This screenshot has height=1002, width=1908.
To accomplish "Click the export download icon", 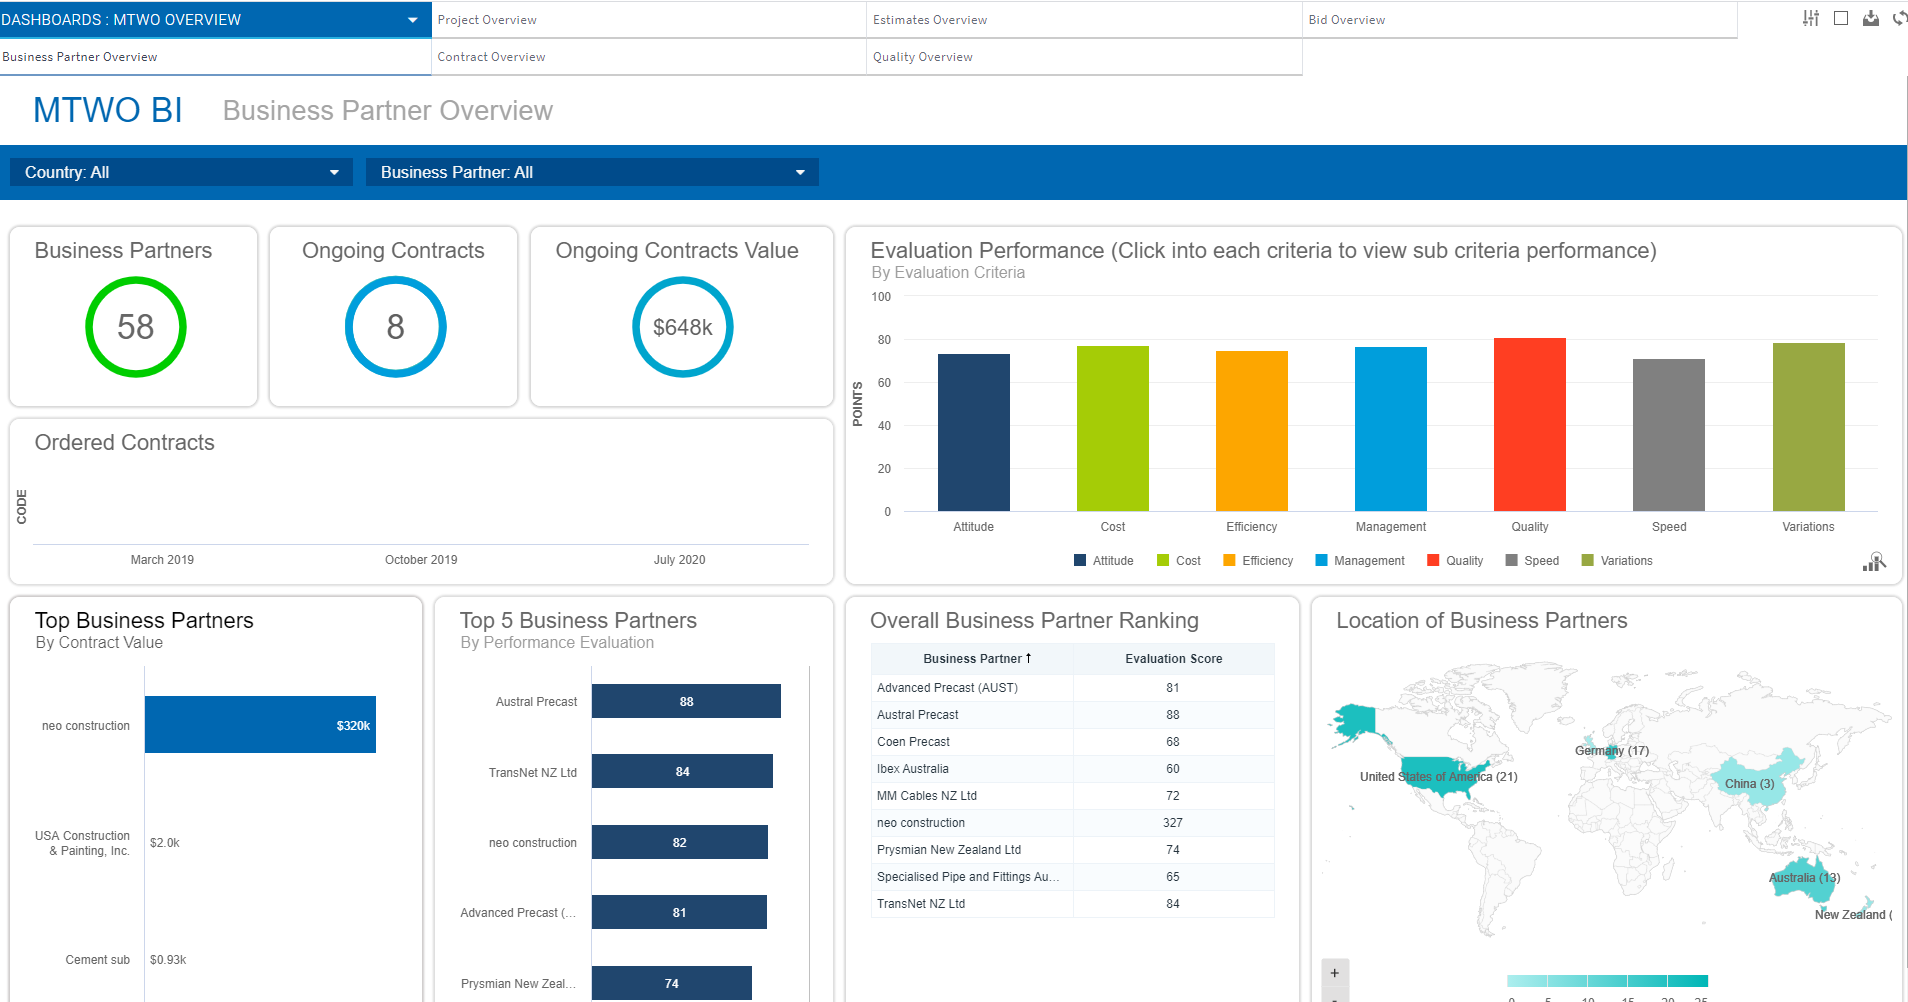I will pos(1870,18).
